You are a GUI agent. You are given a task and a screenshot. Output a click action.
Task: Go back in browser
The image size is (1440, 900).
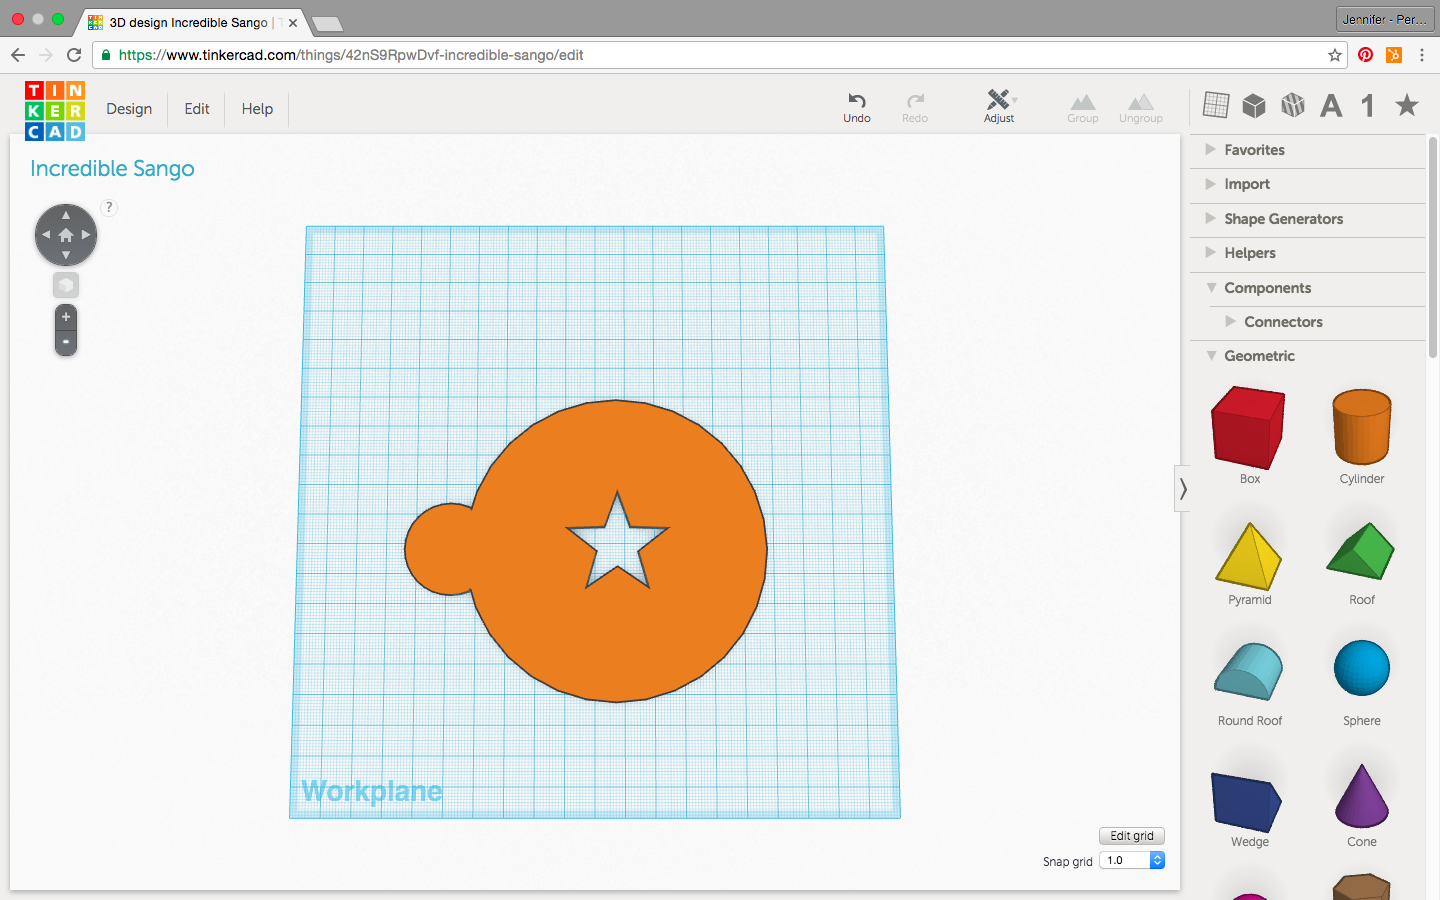pyautogui.click(x=18, y=55)
